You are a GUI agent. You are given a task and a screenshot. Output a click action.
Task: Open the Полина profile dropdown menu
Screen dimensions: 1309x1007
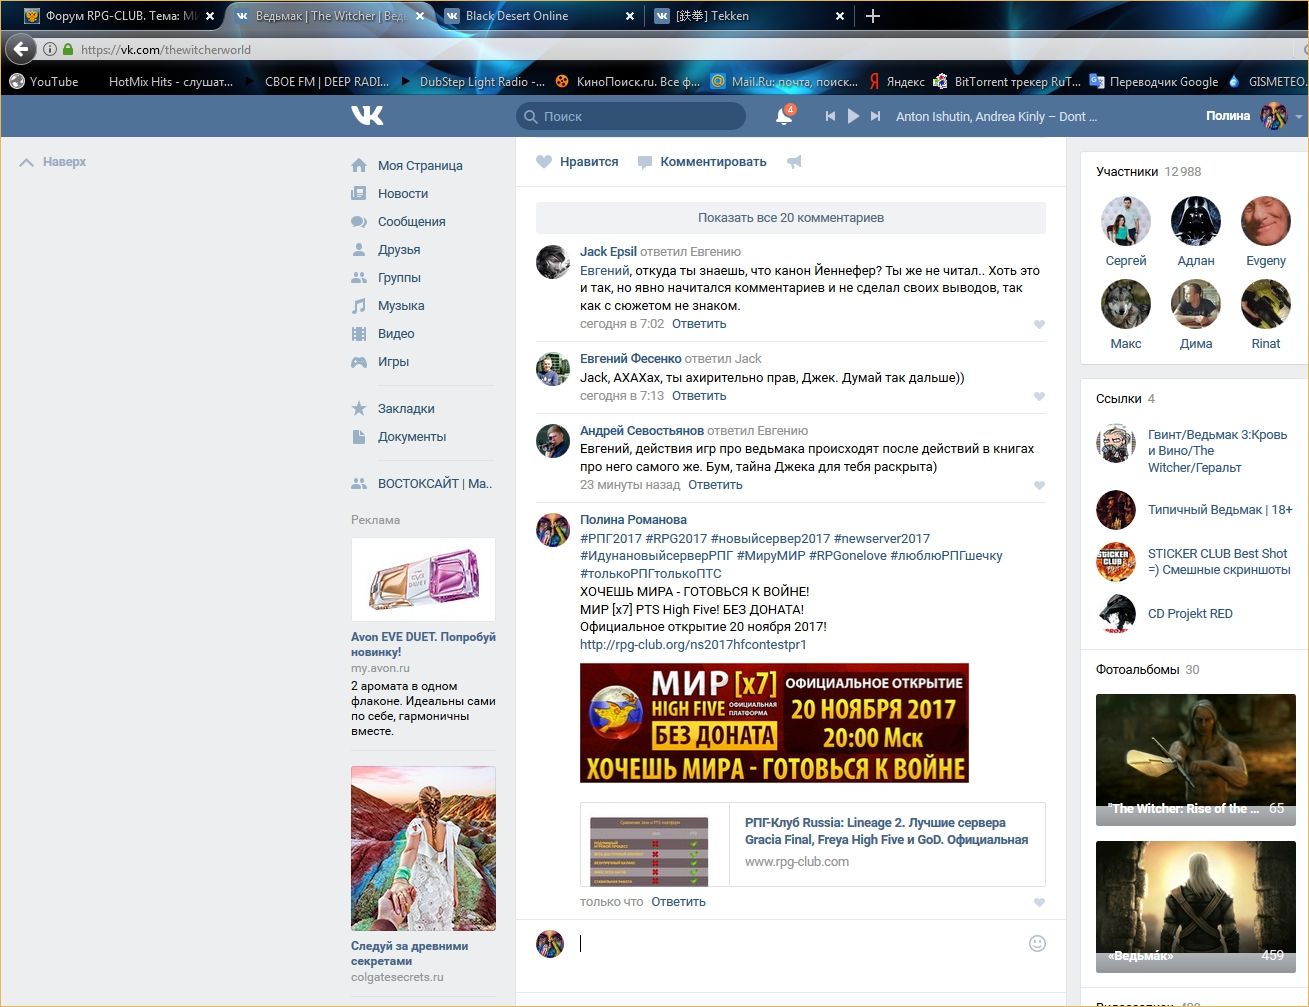tap(1298, 117)
